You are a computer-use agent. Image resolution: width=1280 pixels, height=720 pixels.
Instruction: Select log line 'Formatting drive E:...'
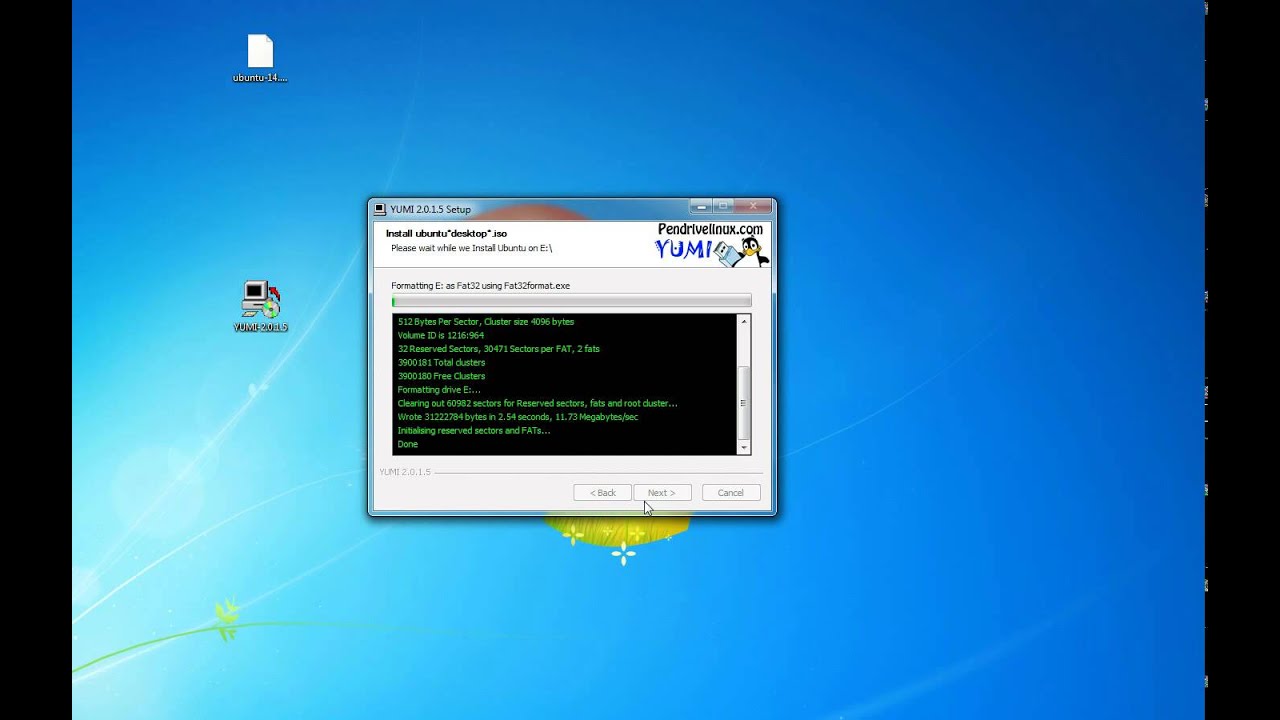point(439,390)
